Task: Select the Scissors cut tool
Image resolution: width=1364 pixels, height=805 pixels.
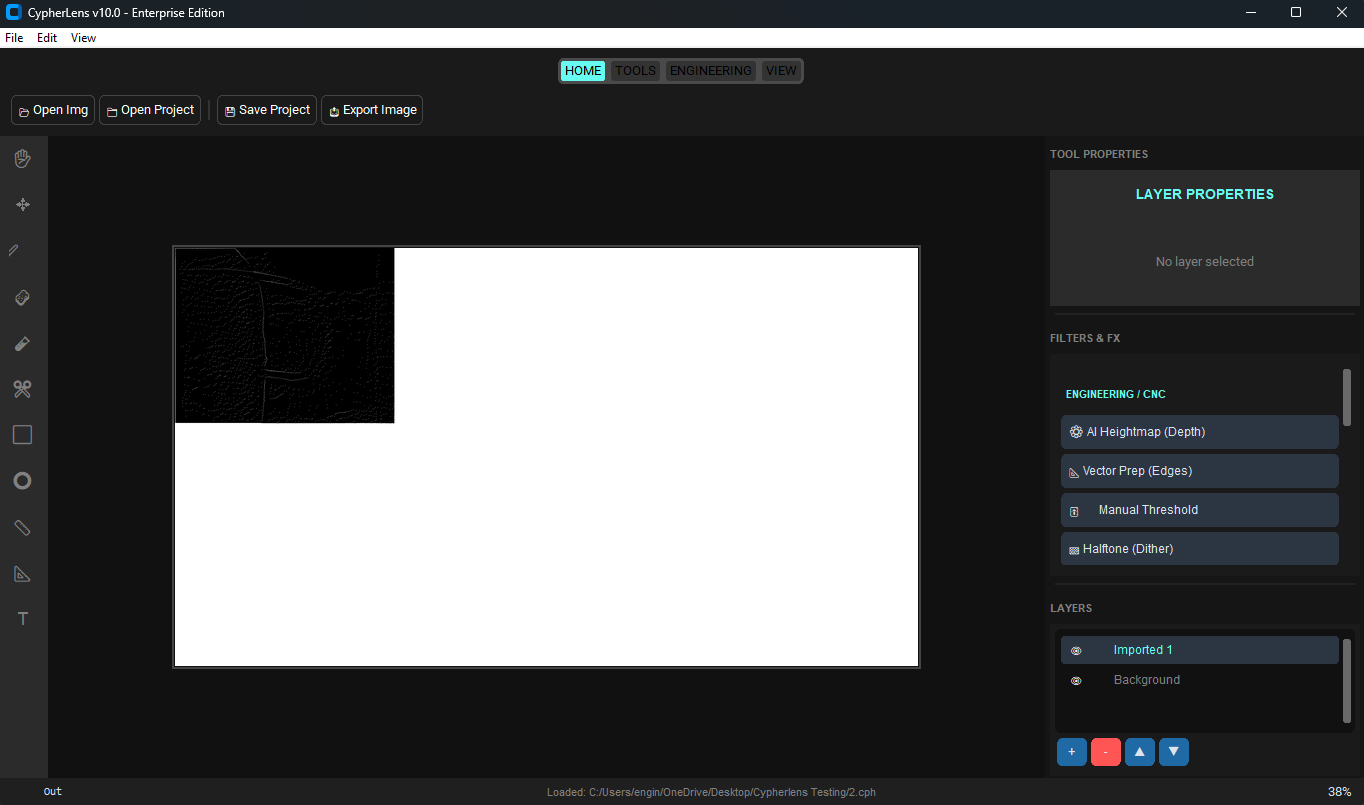Action: click(x=22, y=389)
